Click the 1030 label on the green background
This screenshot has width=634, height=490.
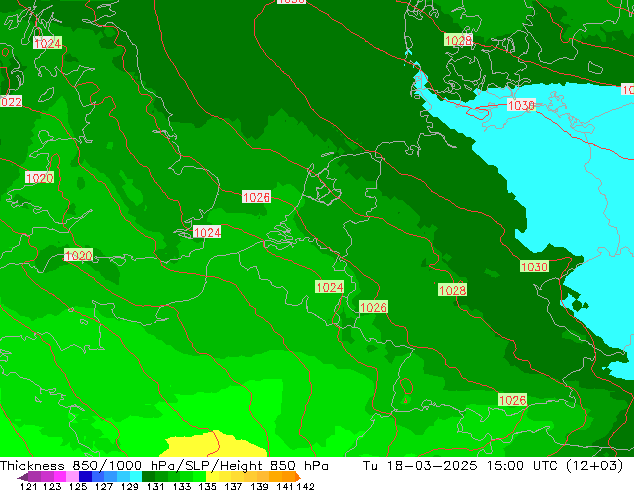tap(534, 267)
